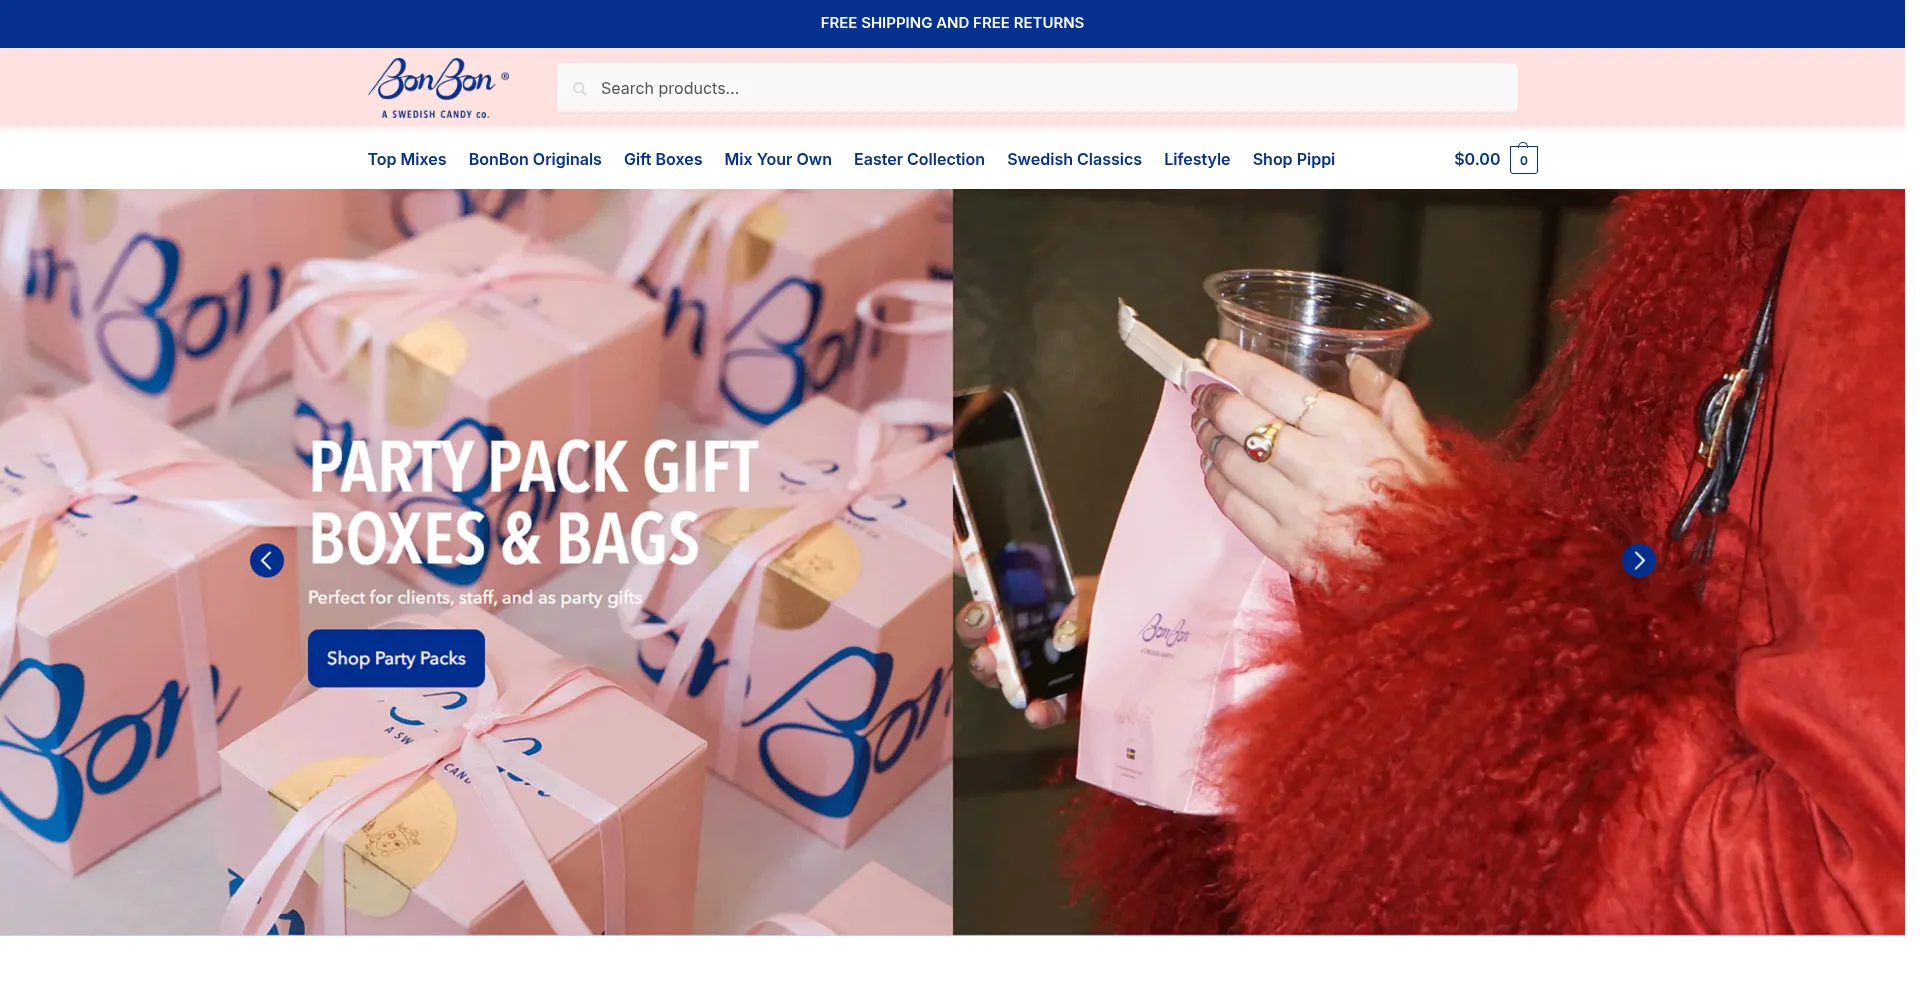This screenshot has height=993, width=1920.
Task: Focus the Search products field
Action: 1037,88
